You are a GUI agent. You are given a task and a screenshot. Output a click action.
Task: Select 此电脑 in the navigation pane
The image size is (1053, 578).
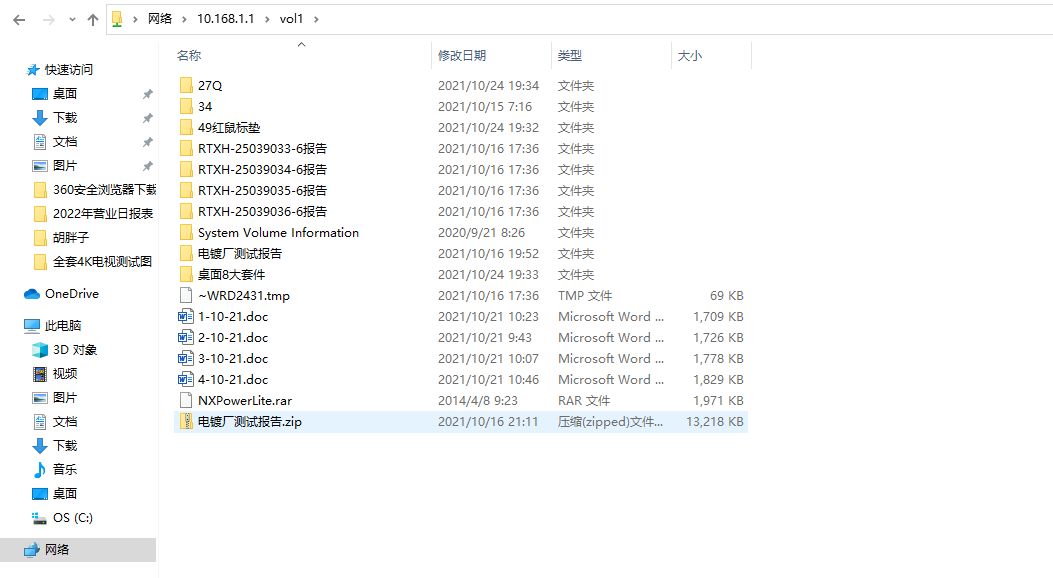[x=63, y=326]
